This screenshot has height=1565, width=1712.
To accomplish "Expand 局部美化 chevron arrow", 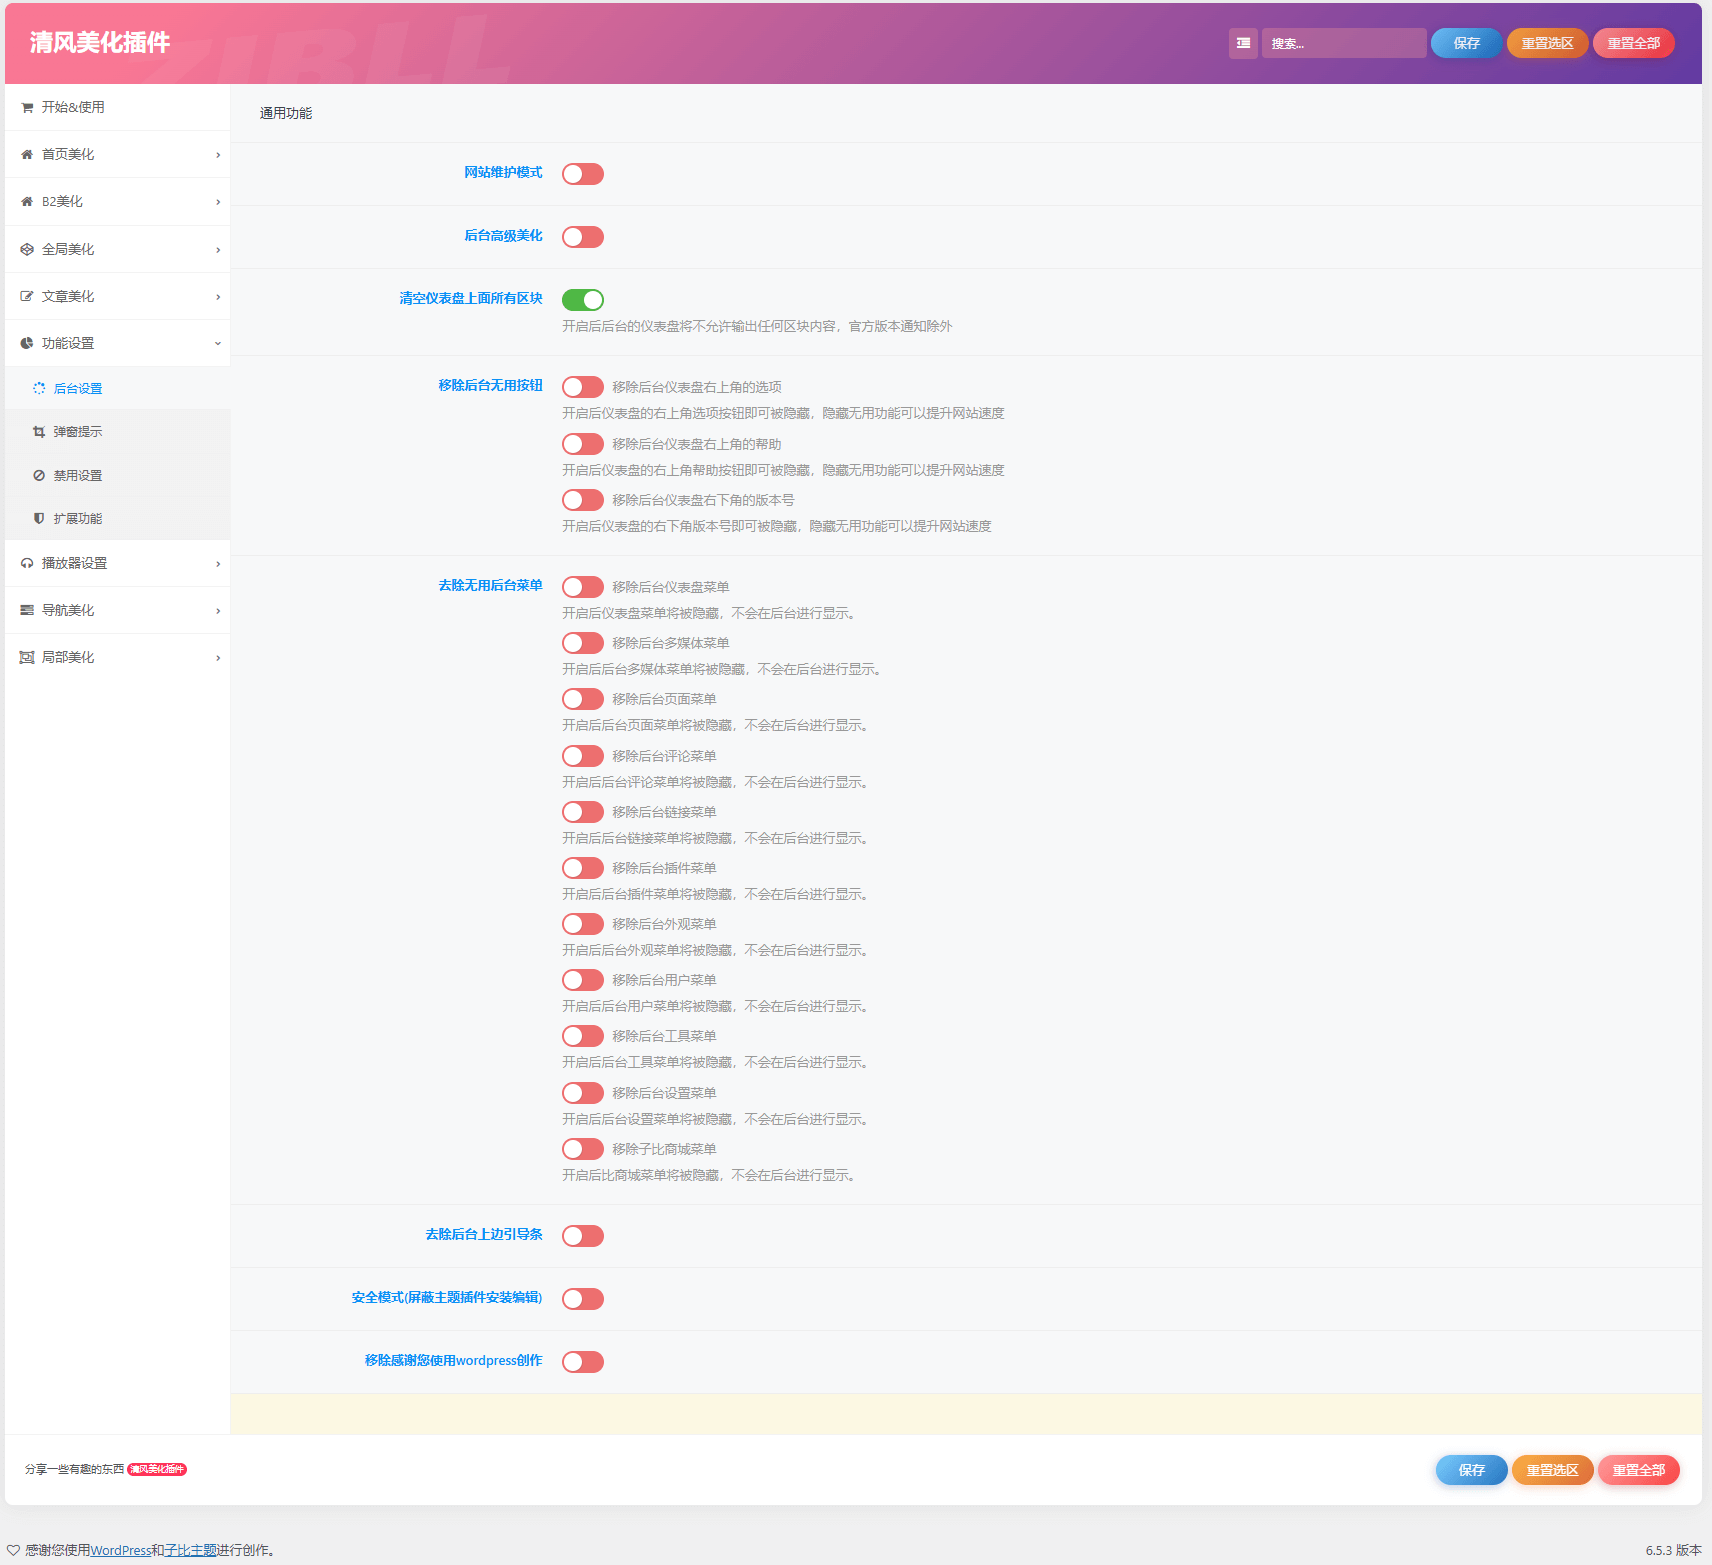I will (x=218, y=658).
